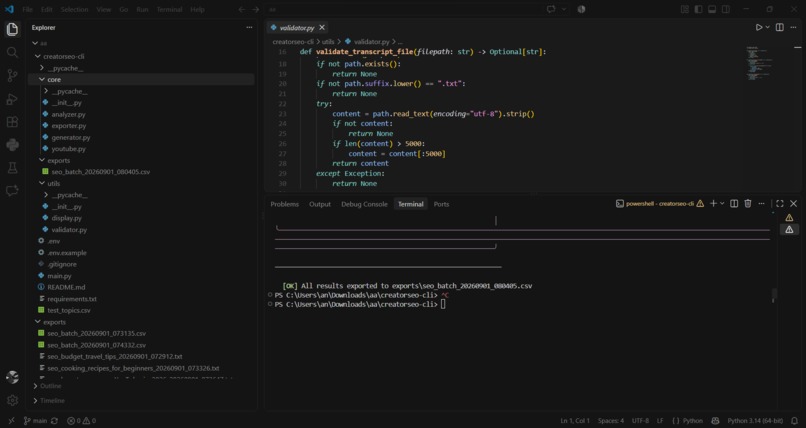Open the Manage gear menu

click(x=12, y=400)
